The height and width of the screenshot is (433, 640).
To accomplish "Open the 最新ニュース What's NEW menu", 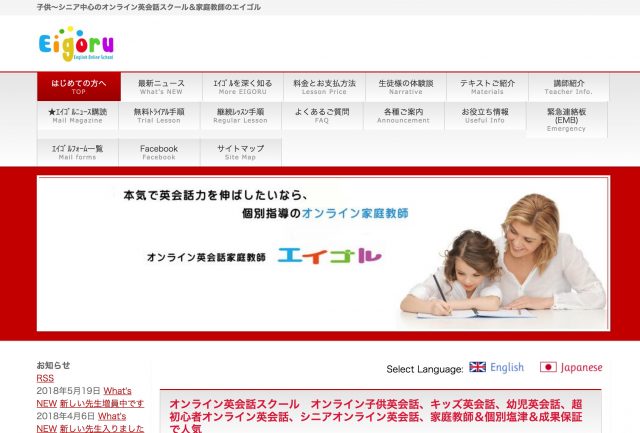I will 161,87.
